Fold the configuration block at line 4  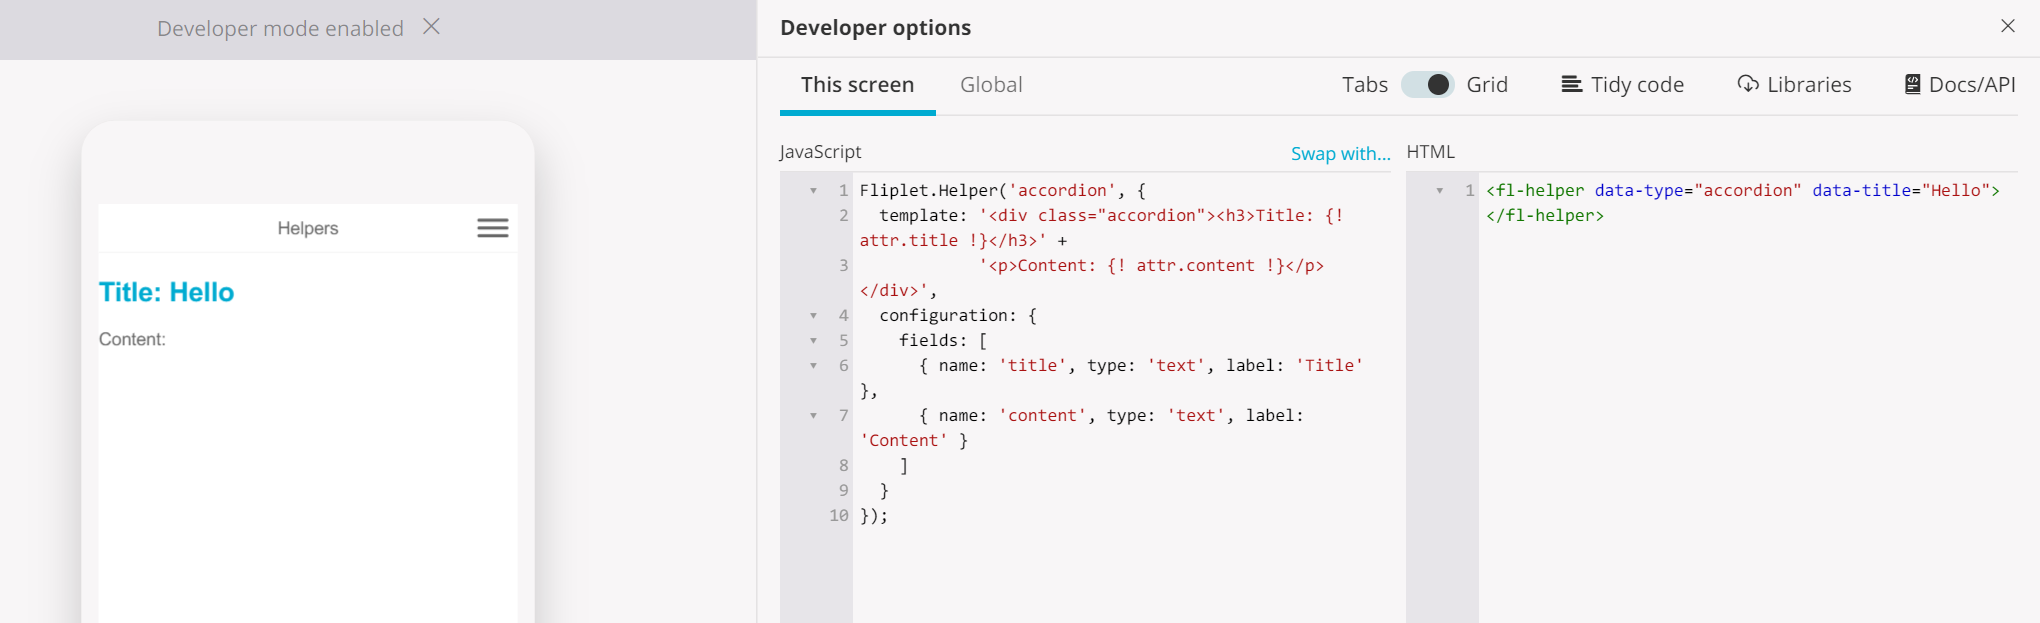(x=813, y=316)
